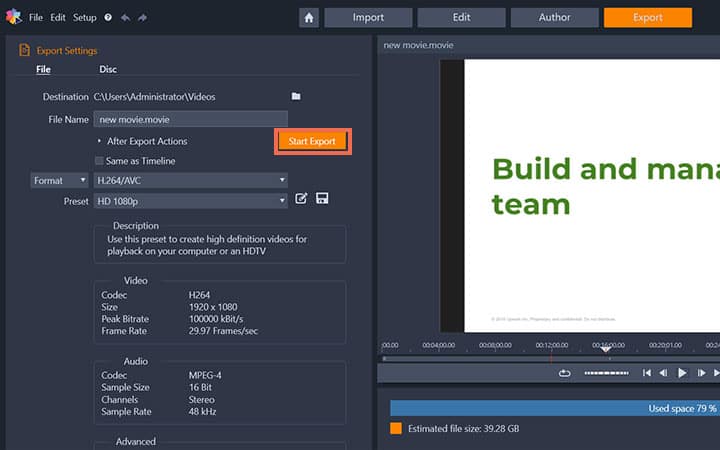
Task: Click the Pinnacle Studio logo icon
Action: click(x=13, y=17)
